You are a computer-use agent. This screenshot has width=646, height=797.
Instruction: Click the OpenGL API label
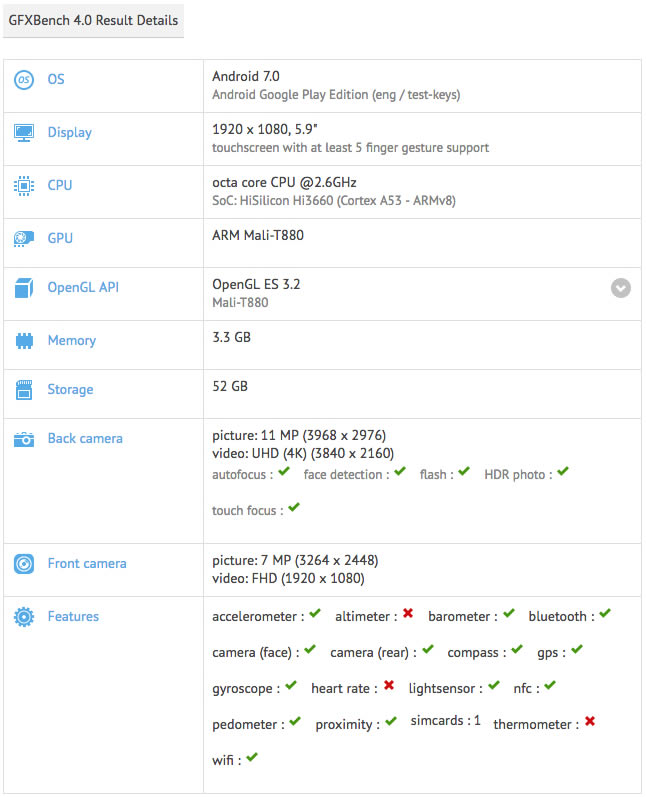pos(83,288)
